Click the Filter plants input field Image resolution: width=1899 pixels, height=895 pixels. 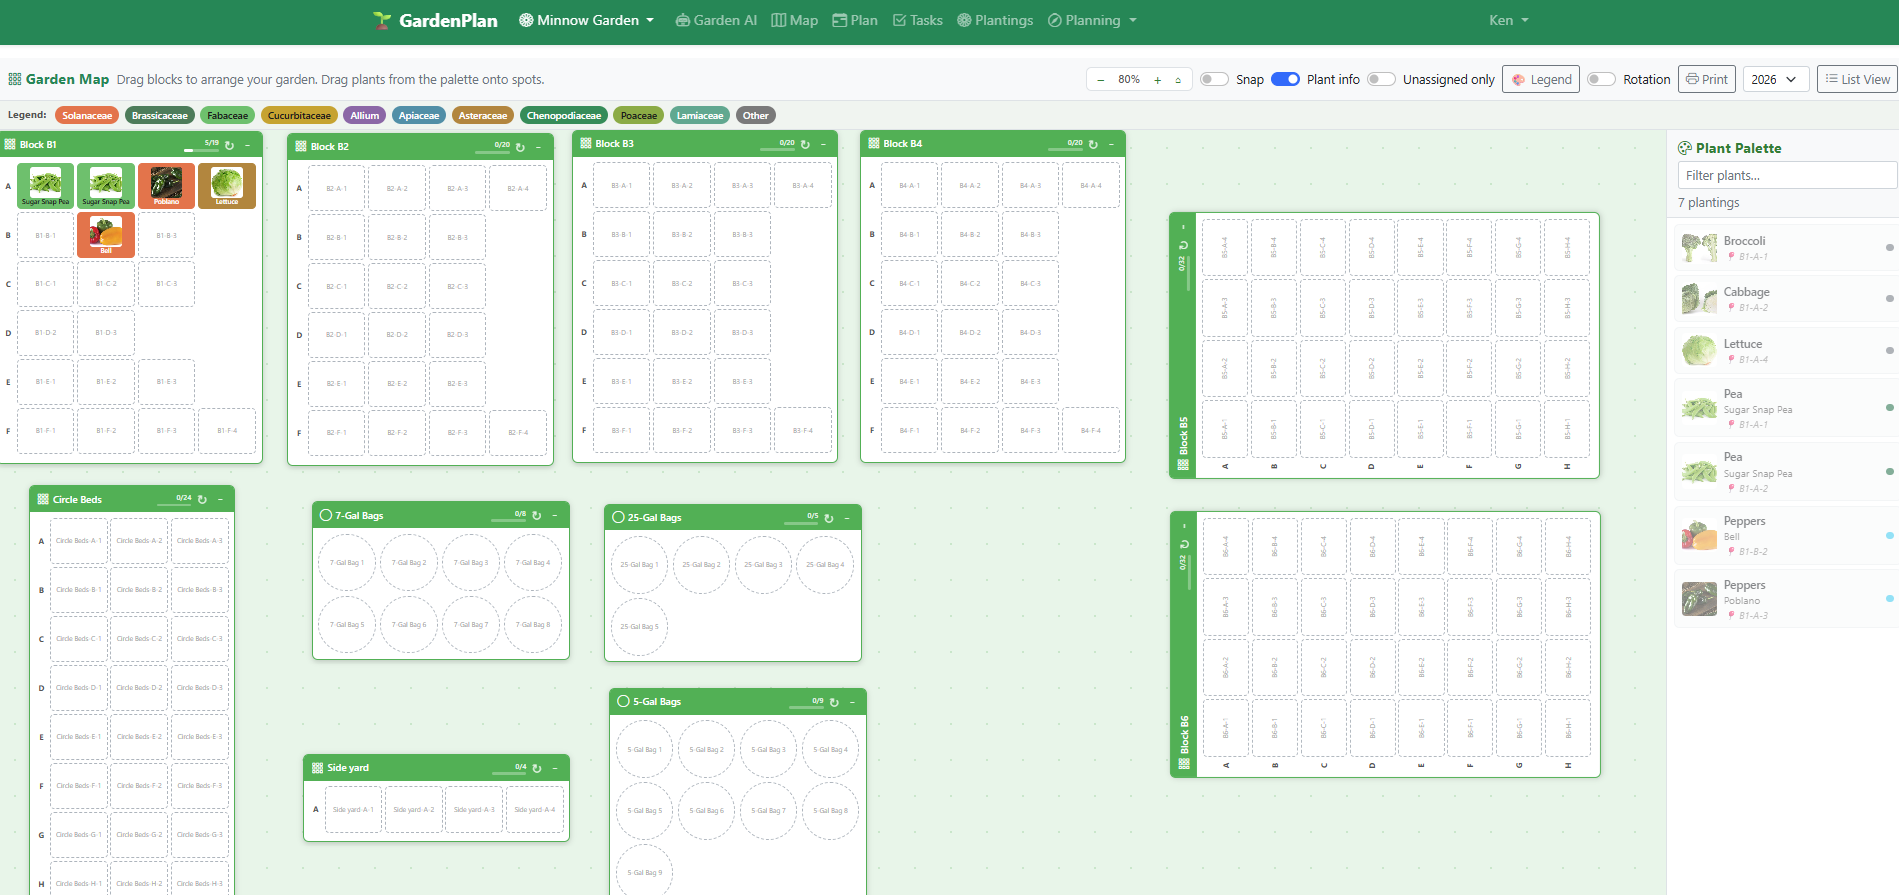click(1787, 175)
